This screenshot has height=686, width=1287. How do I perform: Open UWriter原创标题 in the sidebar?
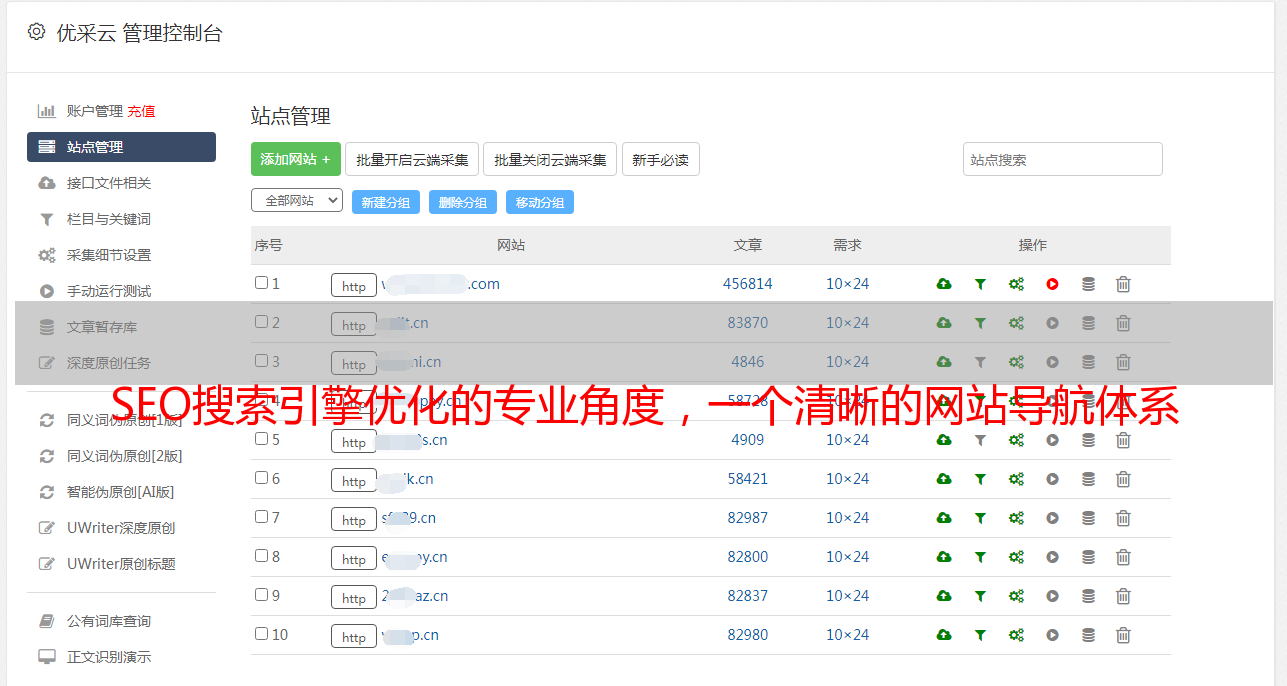pyautogui.click(x=121, y=564)
